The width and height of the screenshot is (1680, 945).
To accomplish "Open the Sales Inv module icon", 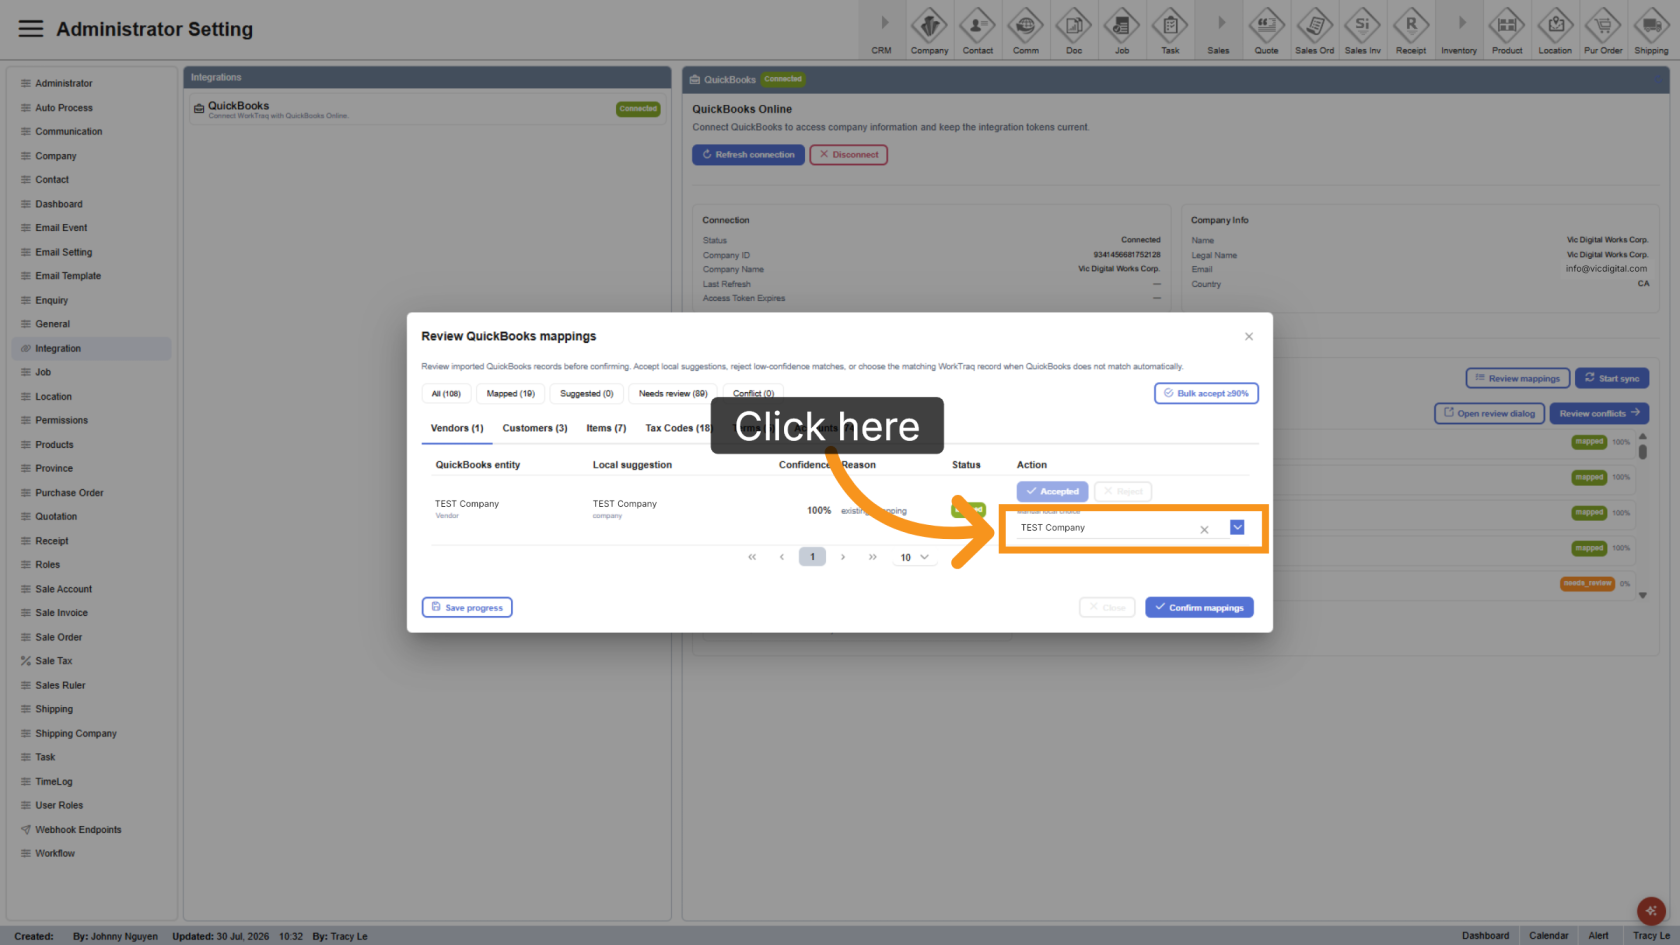I will [x=1362, y=30].
